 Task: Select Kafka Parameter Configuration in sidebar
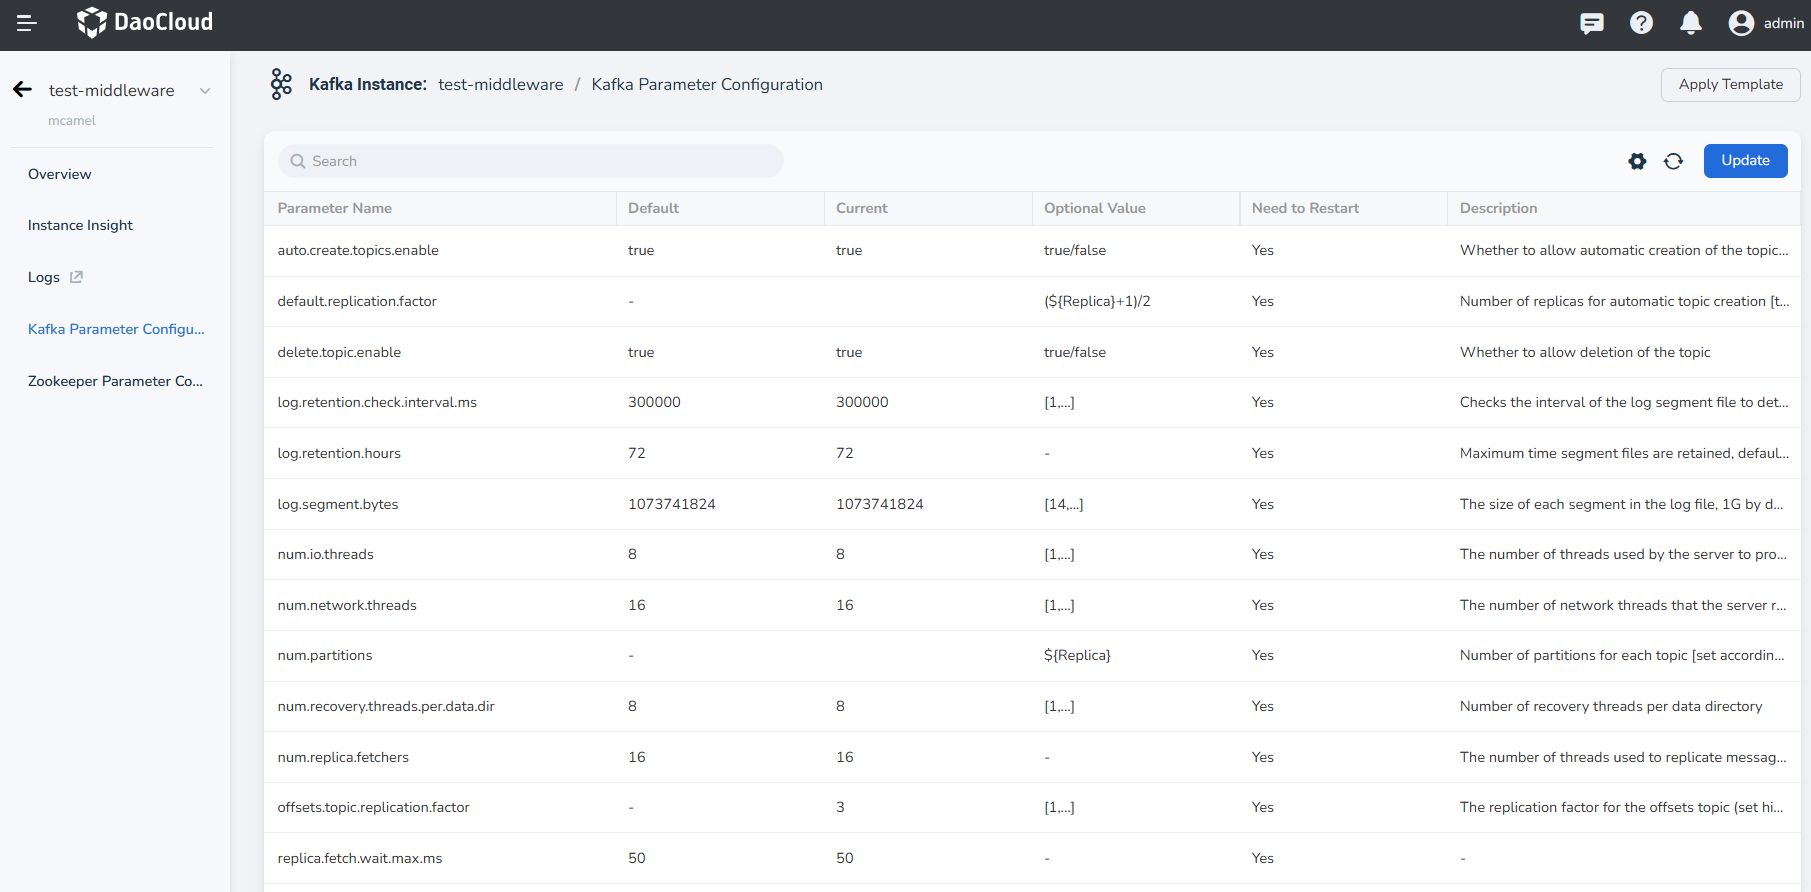[116, 329]
